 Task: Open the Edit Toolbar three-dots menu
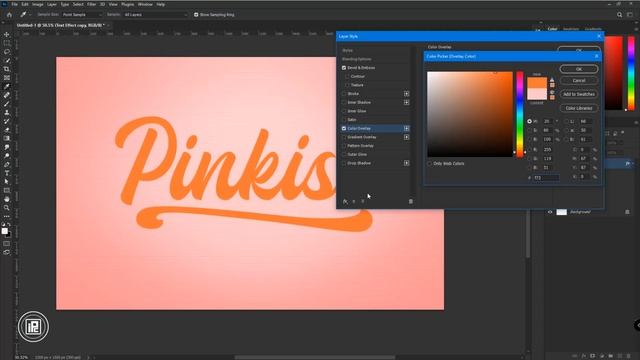tap(7, 216)
